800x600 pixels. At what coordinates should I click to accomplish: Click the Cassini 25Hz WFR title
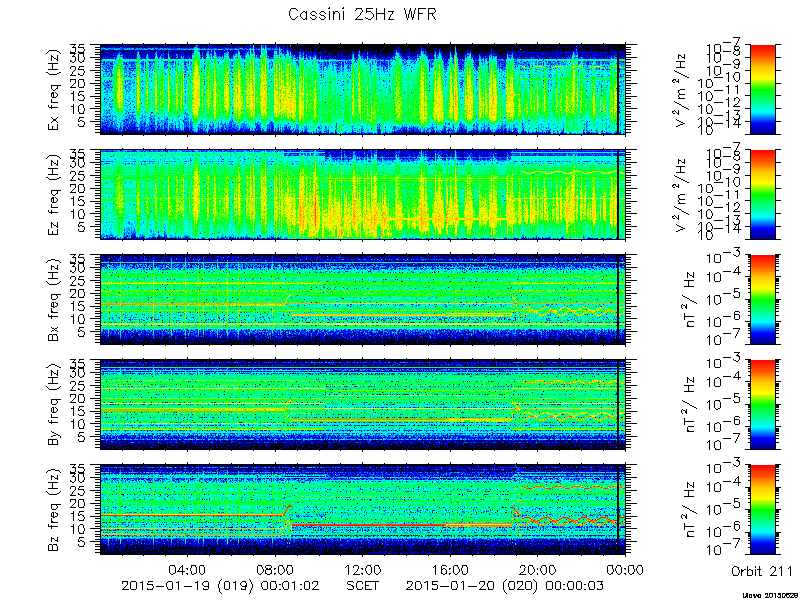pyautogui.click(x=362, y=14)
